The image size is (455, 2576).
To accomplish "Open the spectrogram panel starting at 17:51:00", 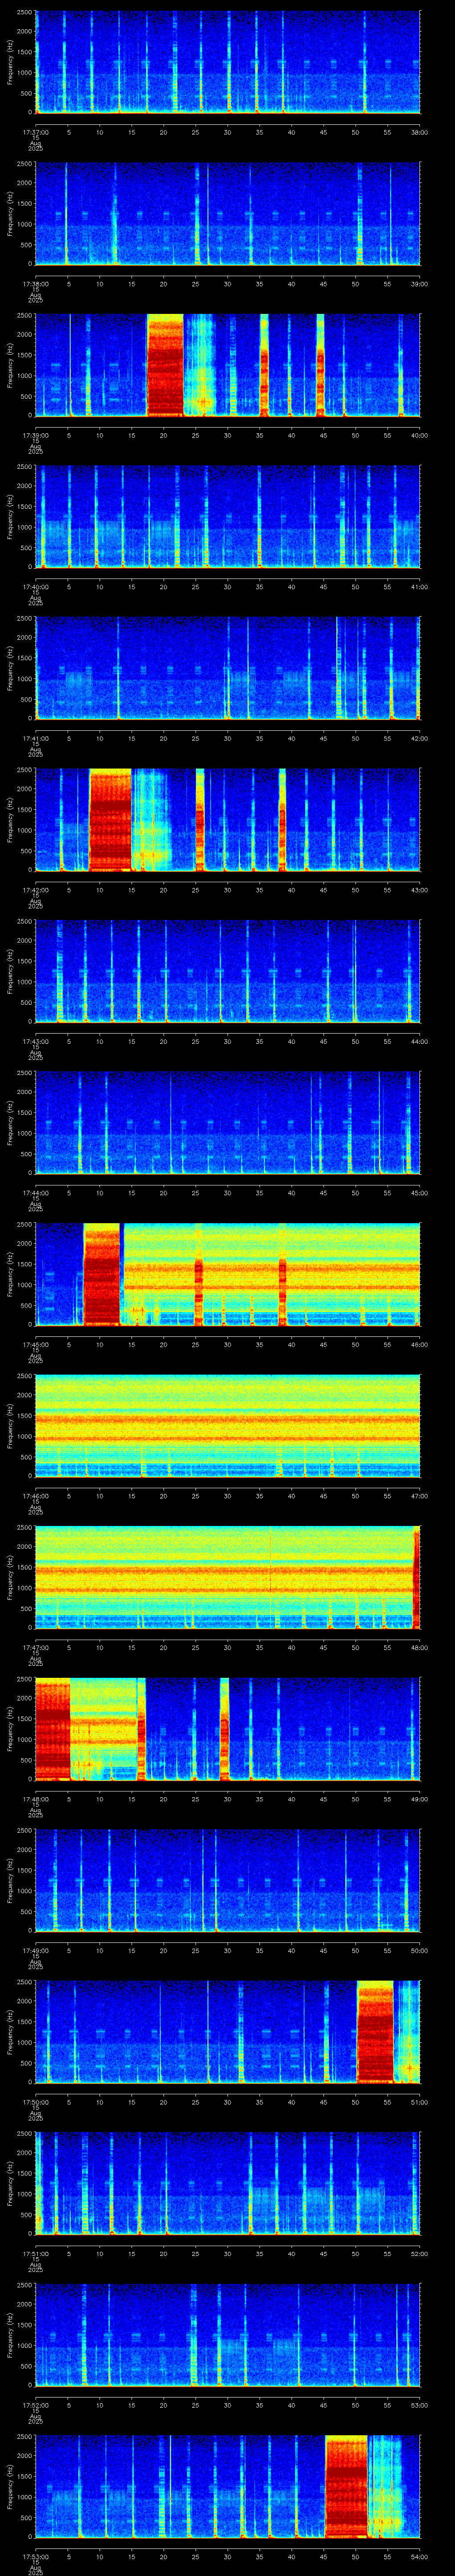I will pyautogui.click(x=227, y=2183).
